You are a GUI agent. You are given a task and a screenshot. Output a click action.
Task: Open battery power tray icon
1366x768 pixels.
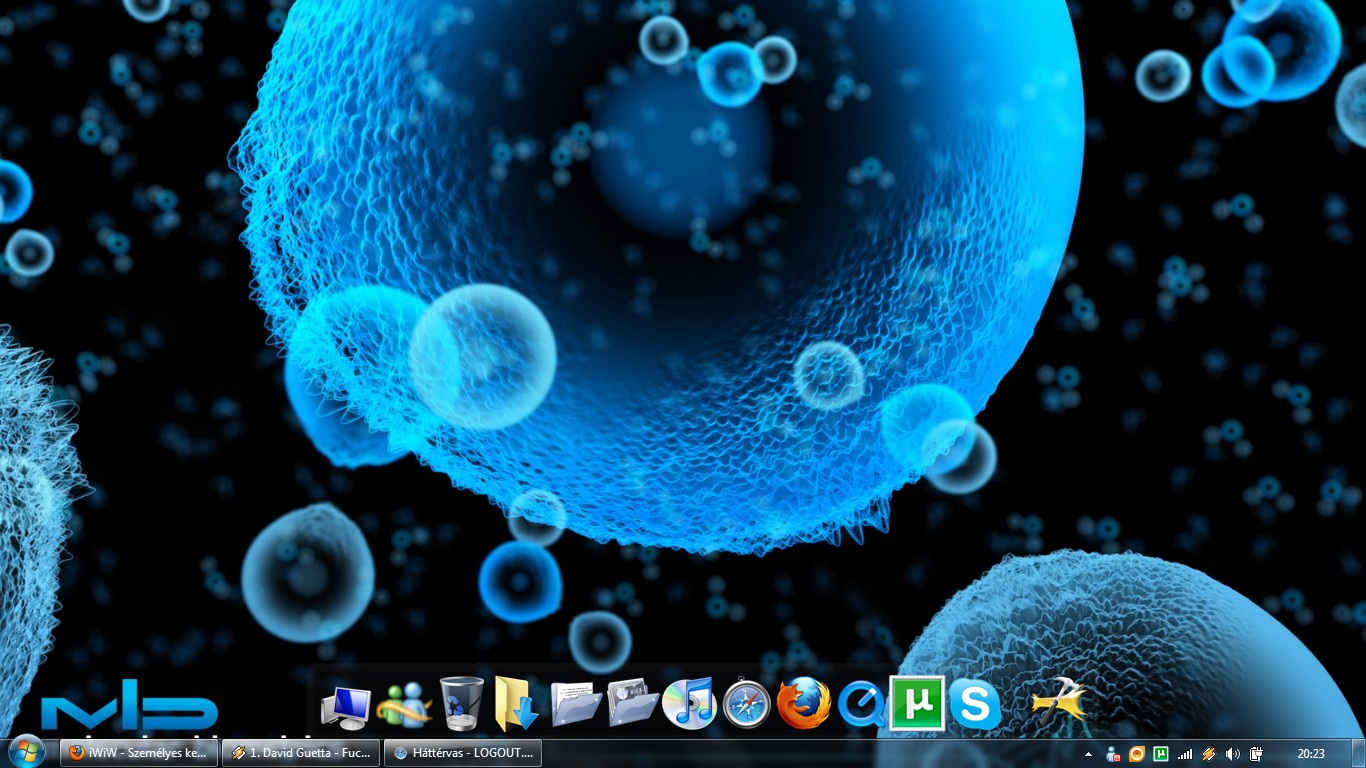coord(1256,754)
